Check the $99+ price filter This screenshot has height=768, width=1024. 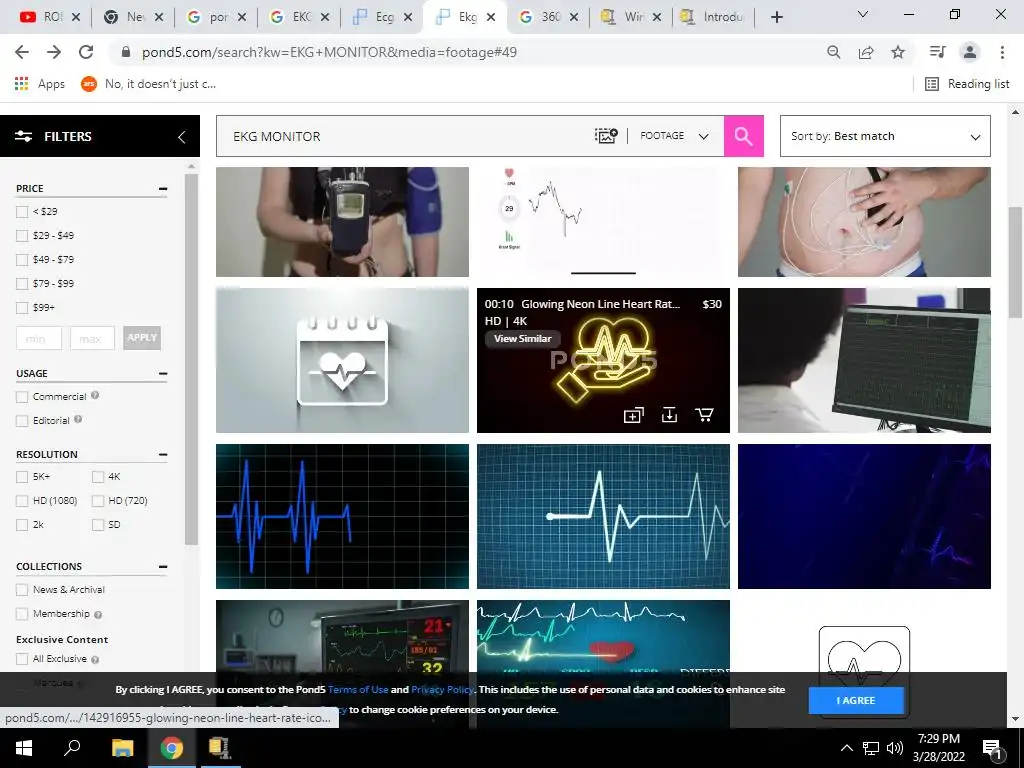(22, 308)
